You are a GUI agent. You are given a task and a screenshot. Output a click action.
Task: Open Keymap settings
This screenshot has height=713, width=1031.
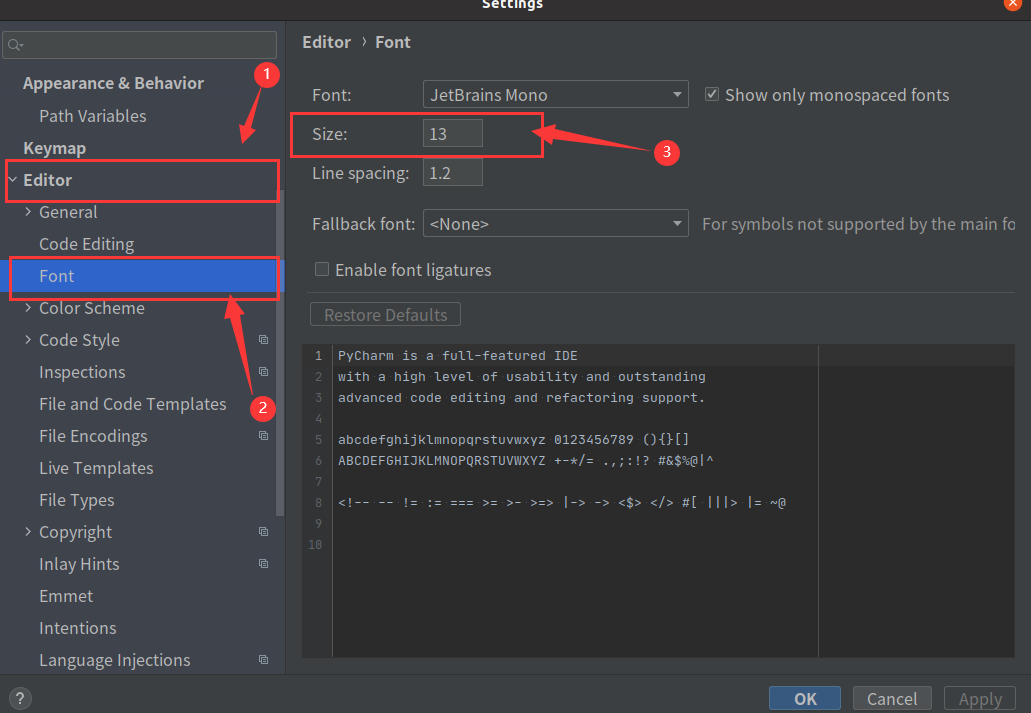pos(55,148)
